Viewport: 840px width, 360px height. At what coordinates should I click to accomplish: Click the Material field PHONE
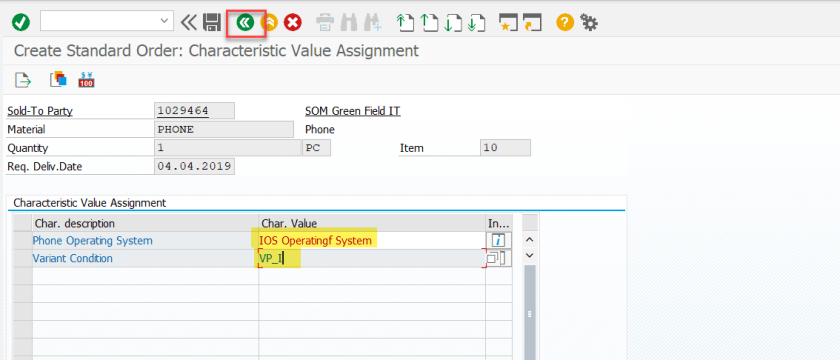(224, 129)
